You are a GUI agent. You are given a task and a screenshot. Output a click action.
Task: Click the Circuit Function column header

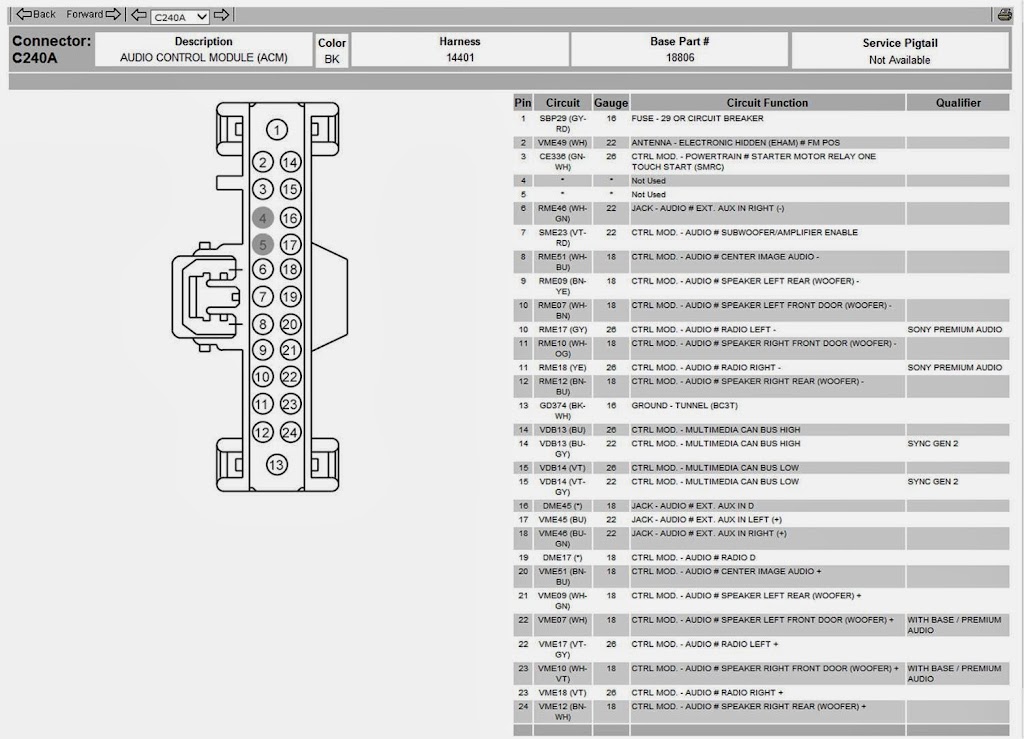click(x=767, y=102)
